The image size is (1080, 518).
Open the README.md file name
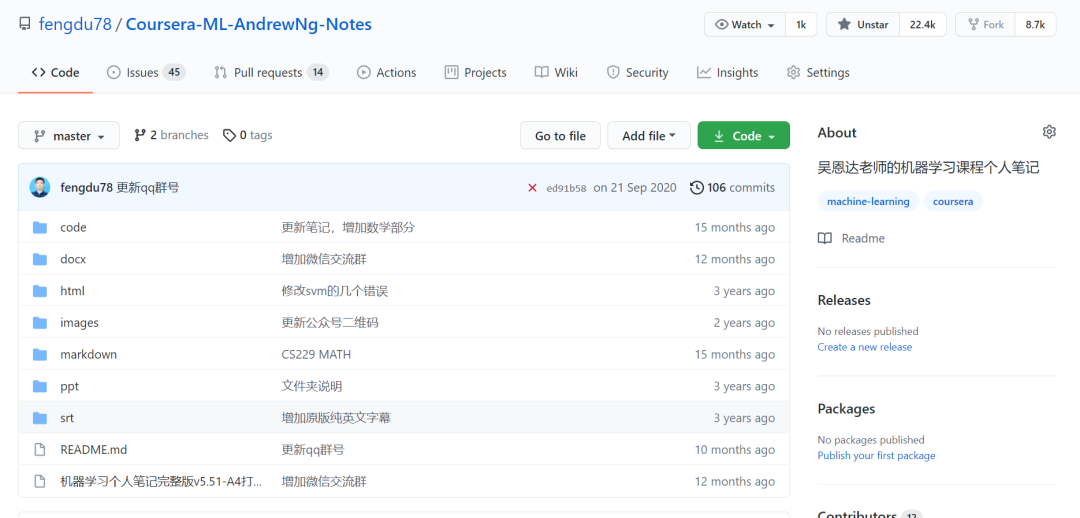(94, 449)
